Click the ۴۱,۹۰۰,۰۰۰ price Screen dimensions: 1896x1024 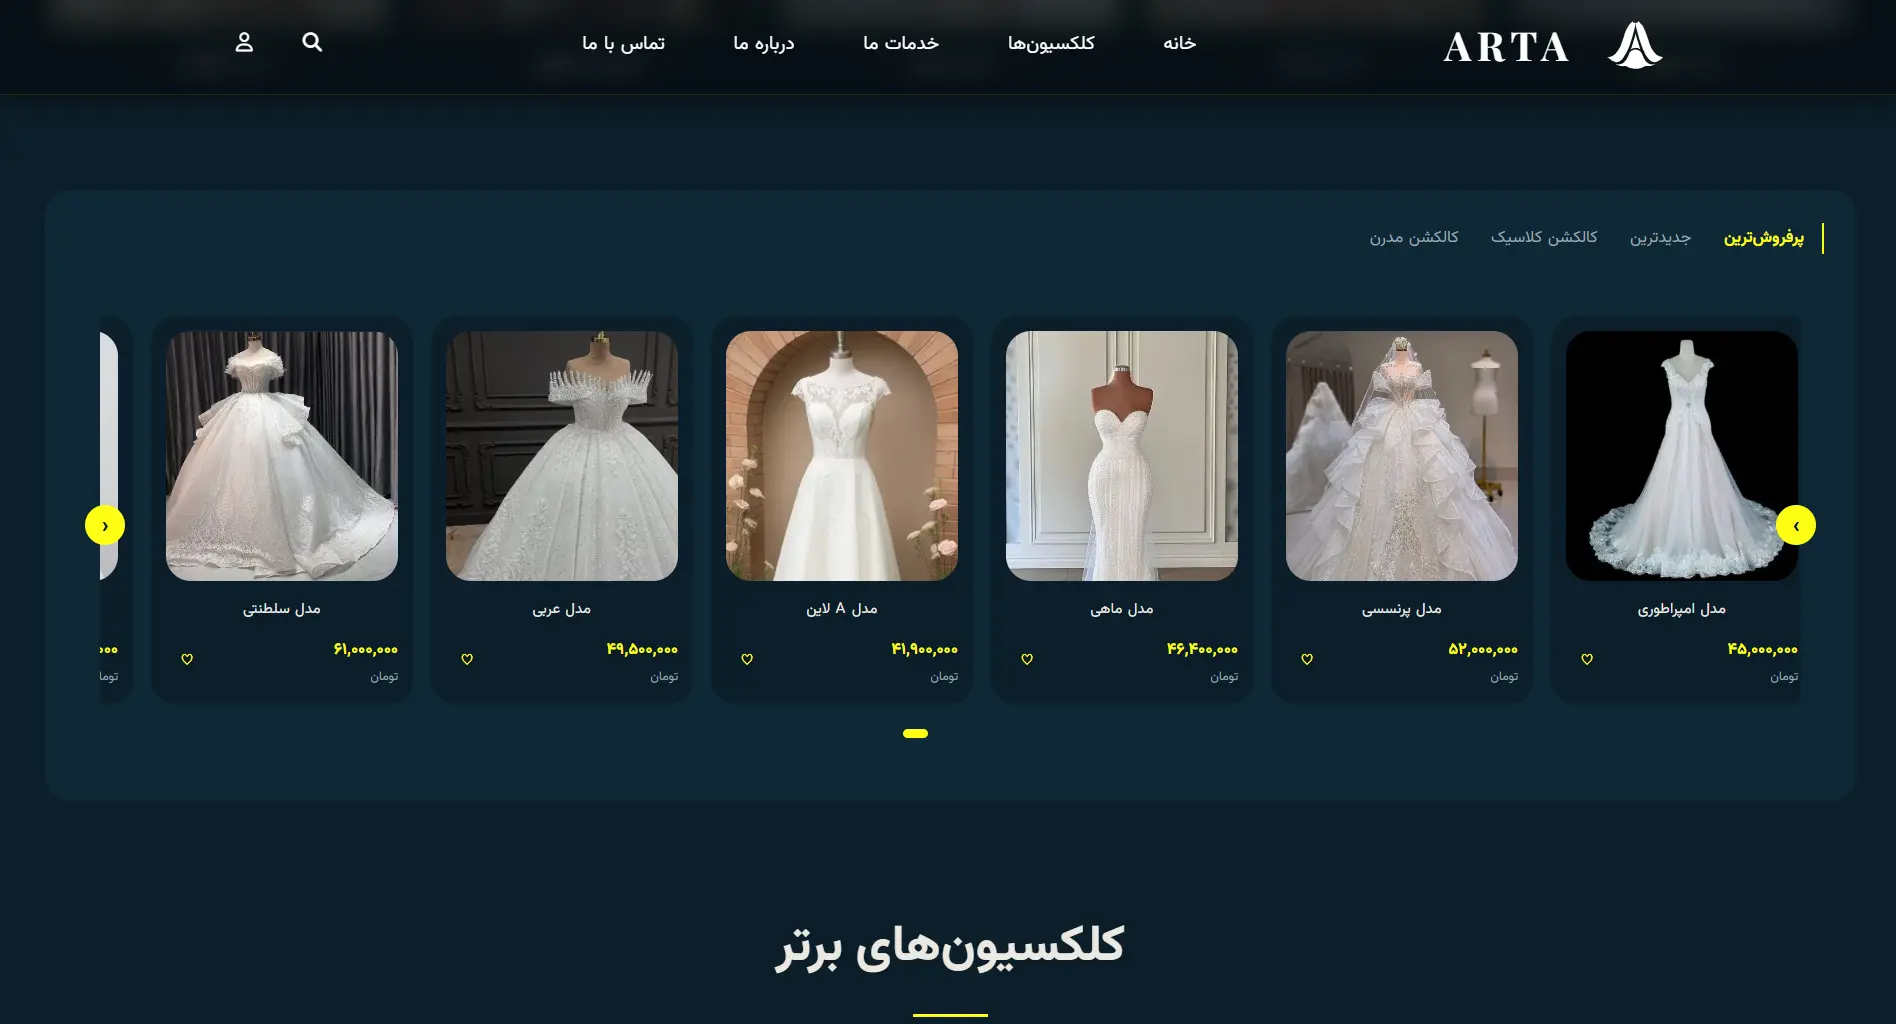(x=925, y=649)
